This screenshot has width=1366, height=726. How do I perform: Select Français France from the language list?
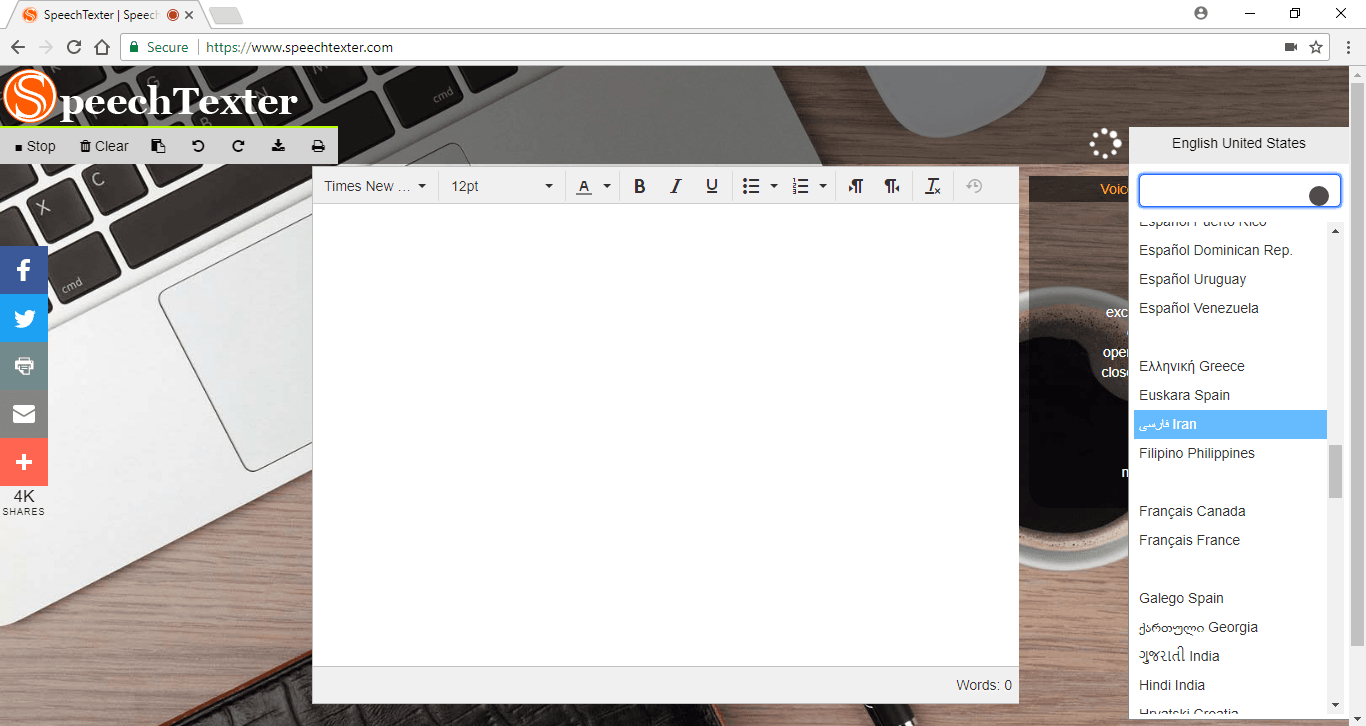tap(1189, 540)
